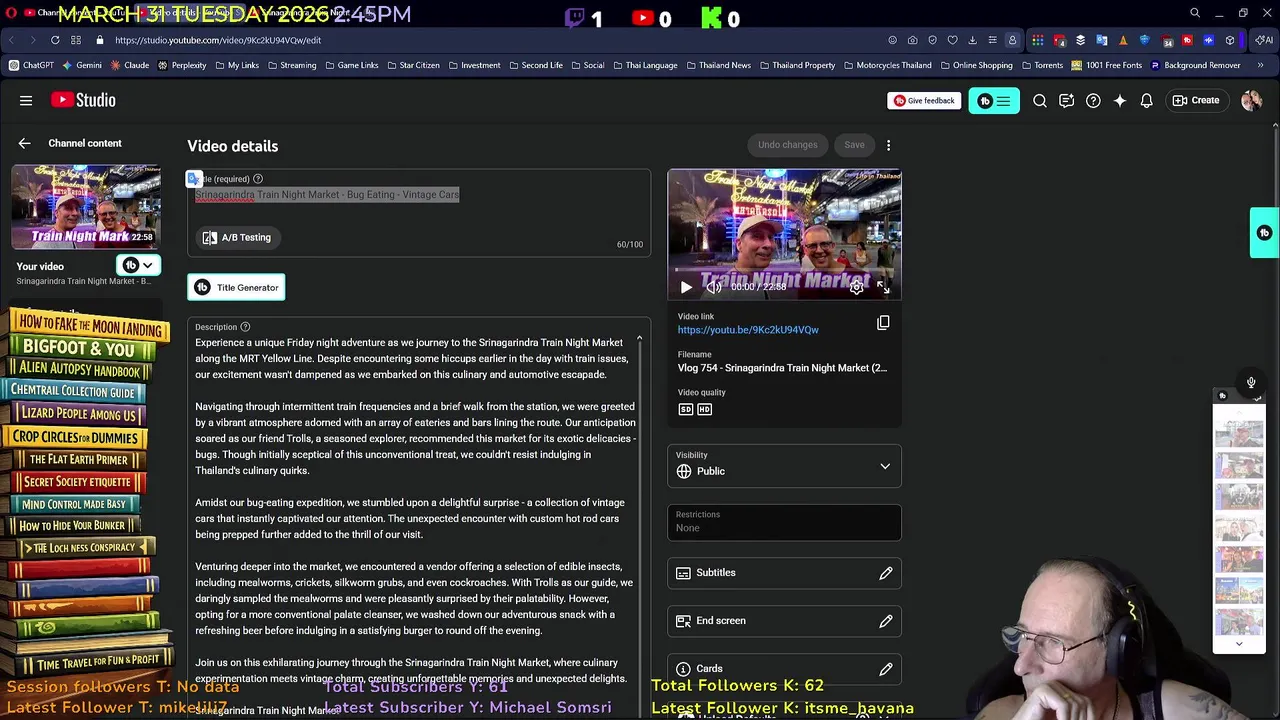Open the browser snapshot camera icon

(912, 40)
